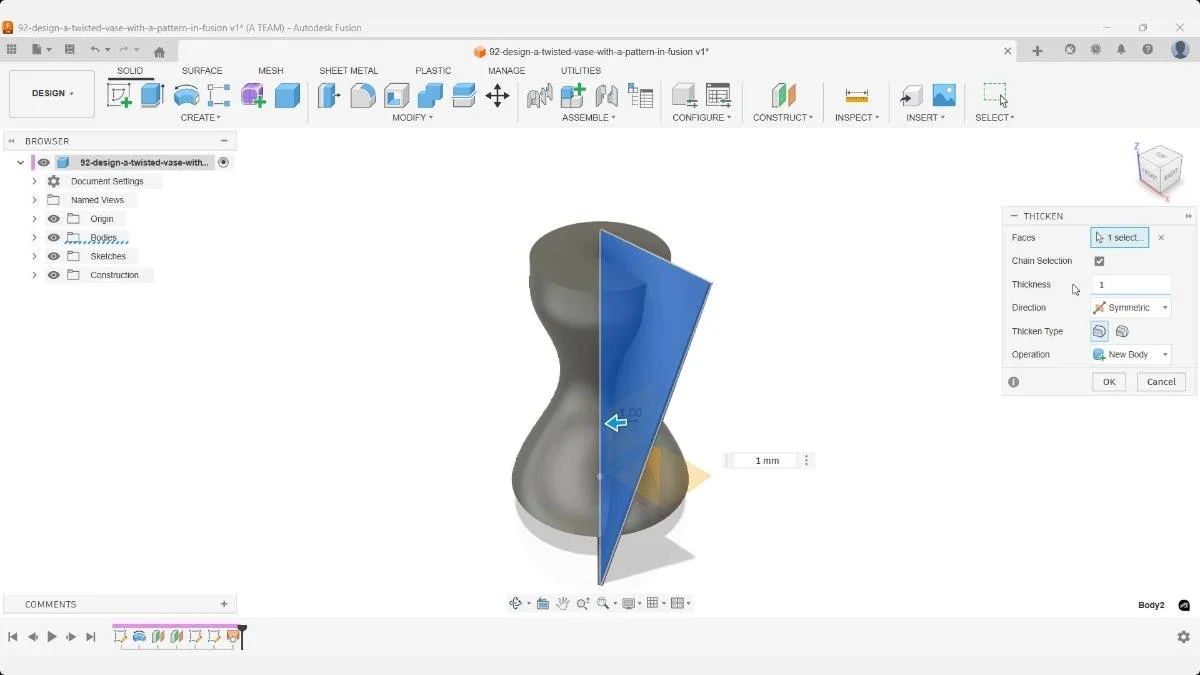Expand the Origin tree item
The image size is (1200, 675).
click(x=35, y=218)
